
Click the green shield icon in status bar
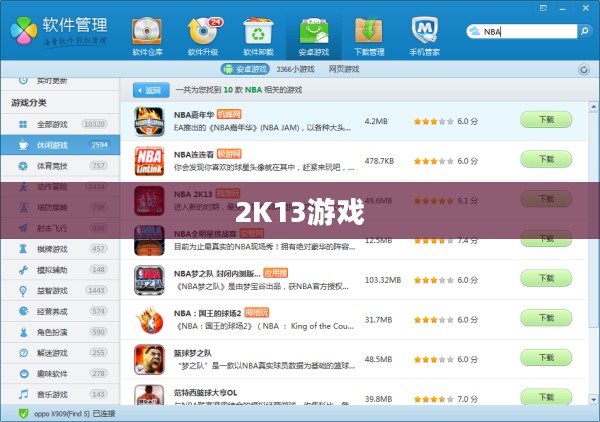23,414
